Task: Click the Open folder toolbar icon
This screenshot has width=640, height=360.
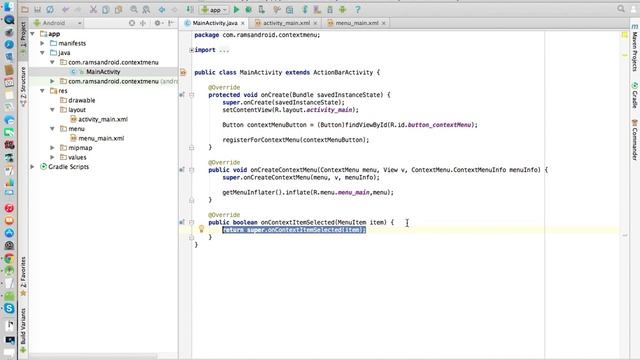Action: [x=25, y=9]
